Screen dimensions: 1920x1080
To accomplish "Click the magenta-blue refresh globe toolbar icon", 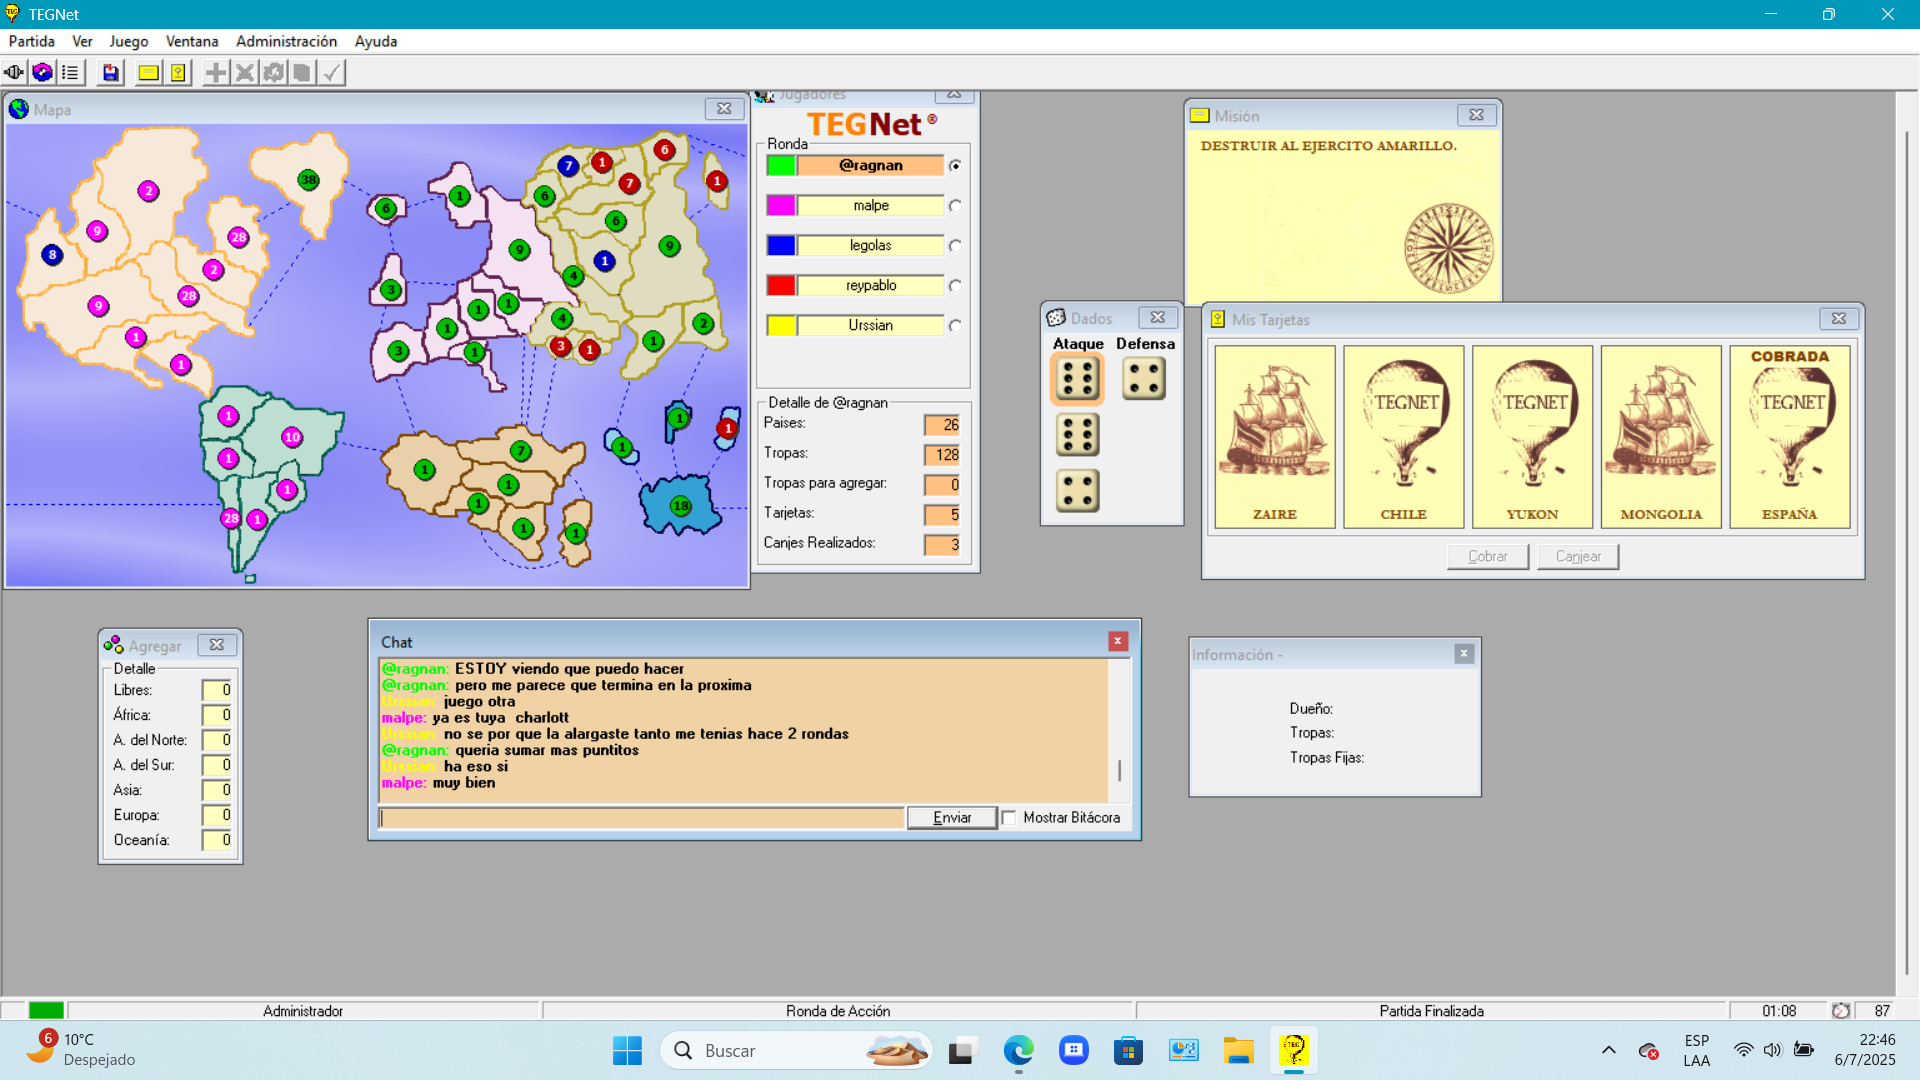I will click(x=42, y=72).
